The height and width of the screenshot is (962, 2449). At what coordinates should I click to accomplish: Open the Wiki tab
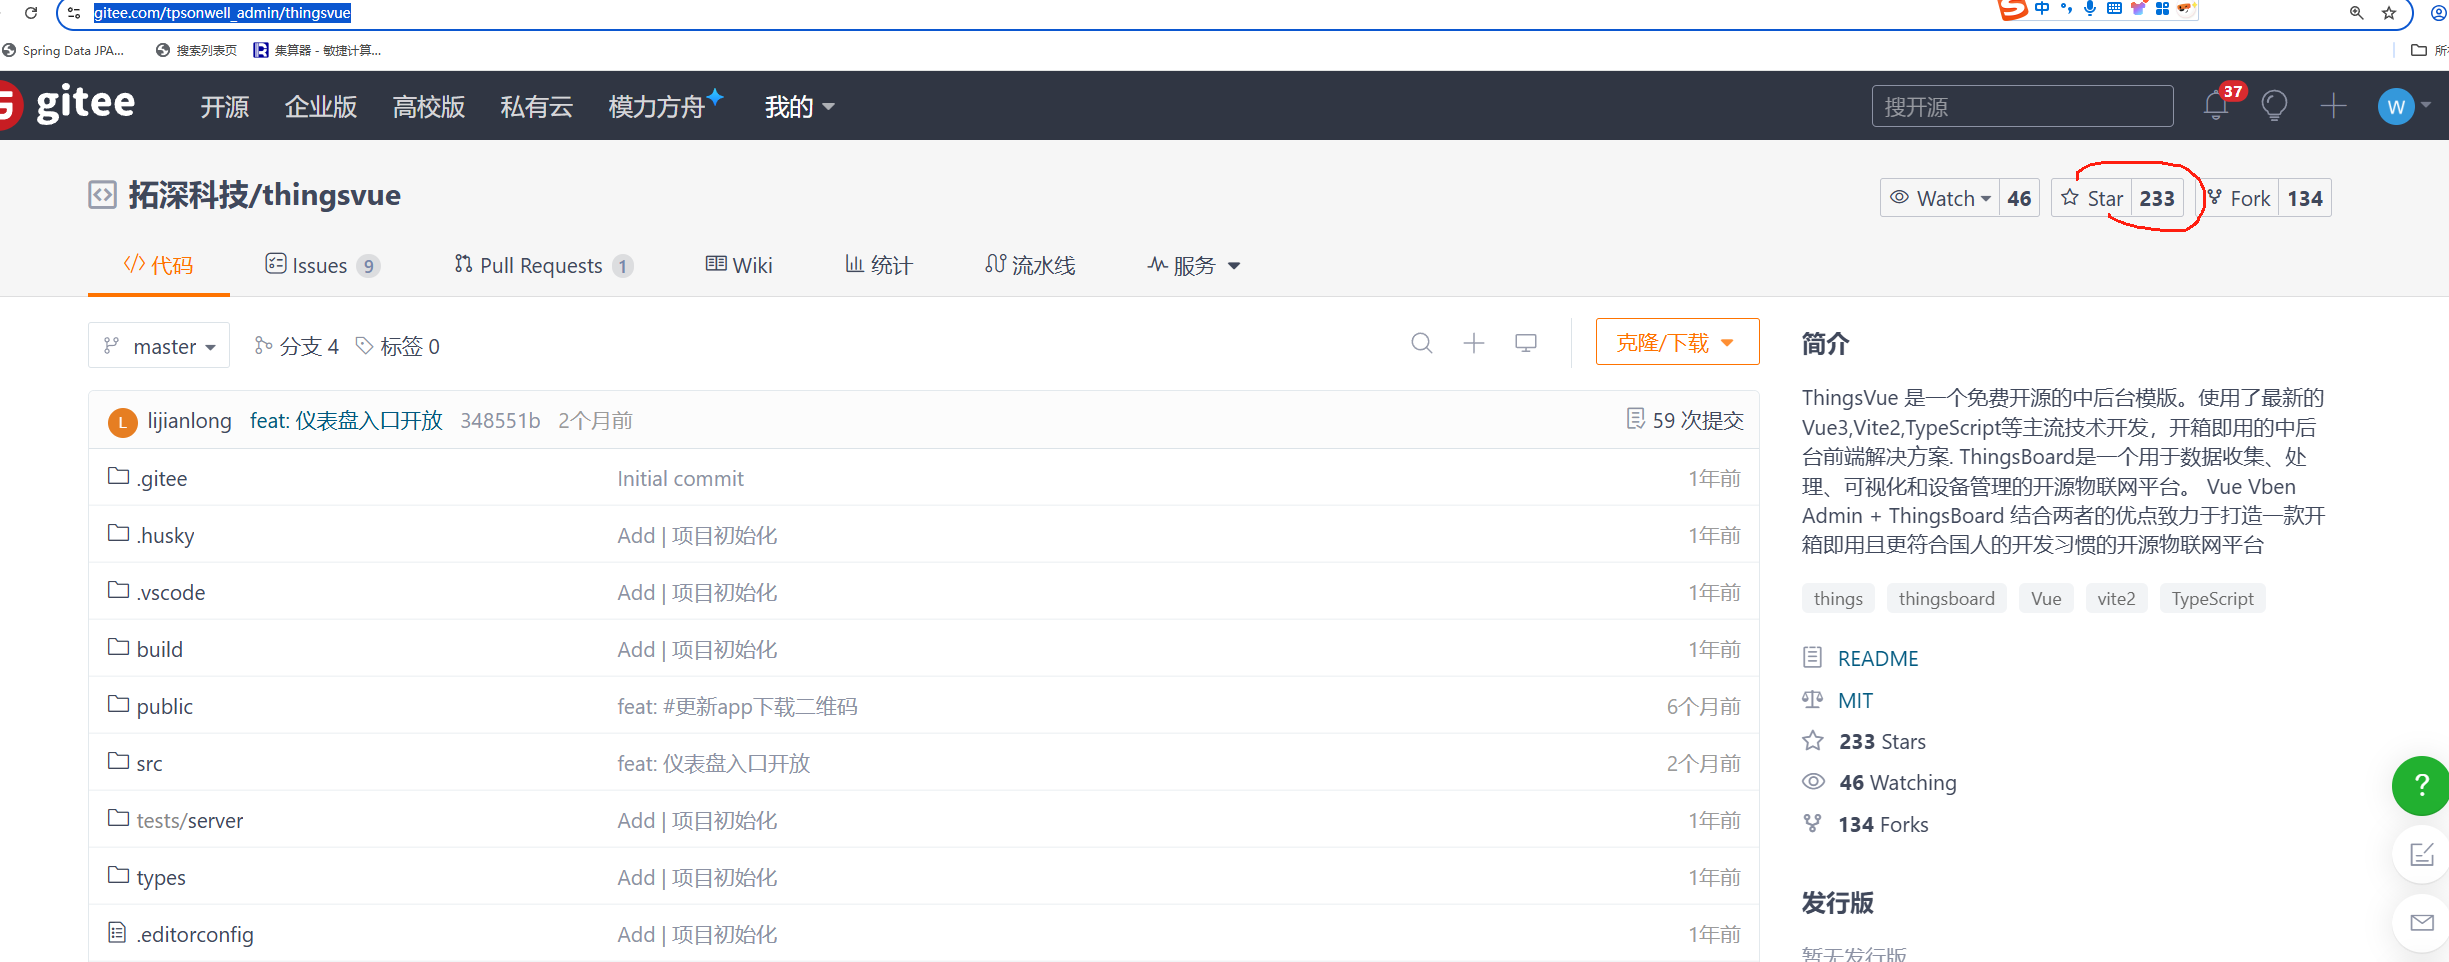tap(739, 265)
